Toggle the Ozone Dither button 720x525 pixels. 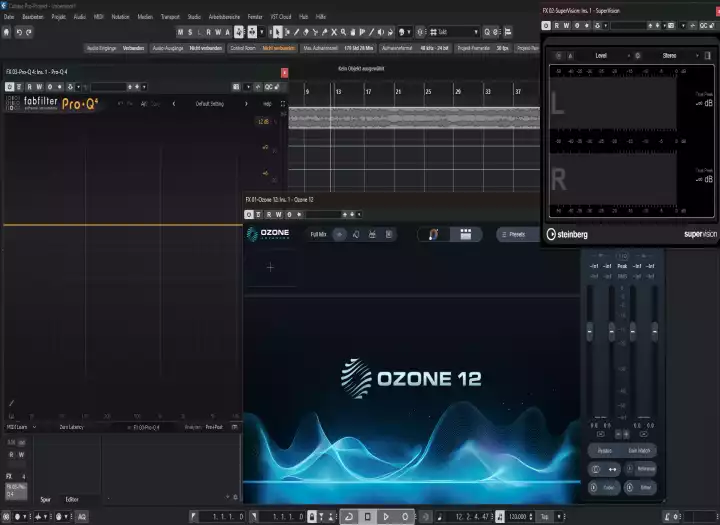pos(641,487)
